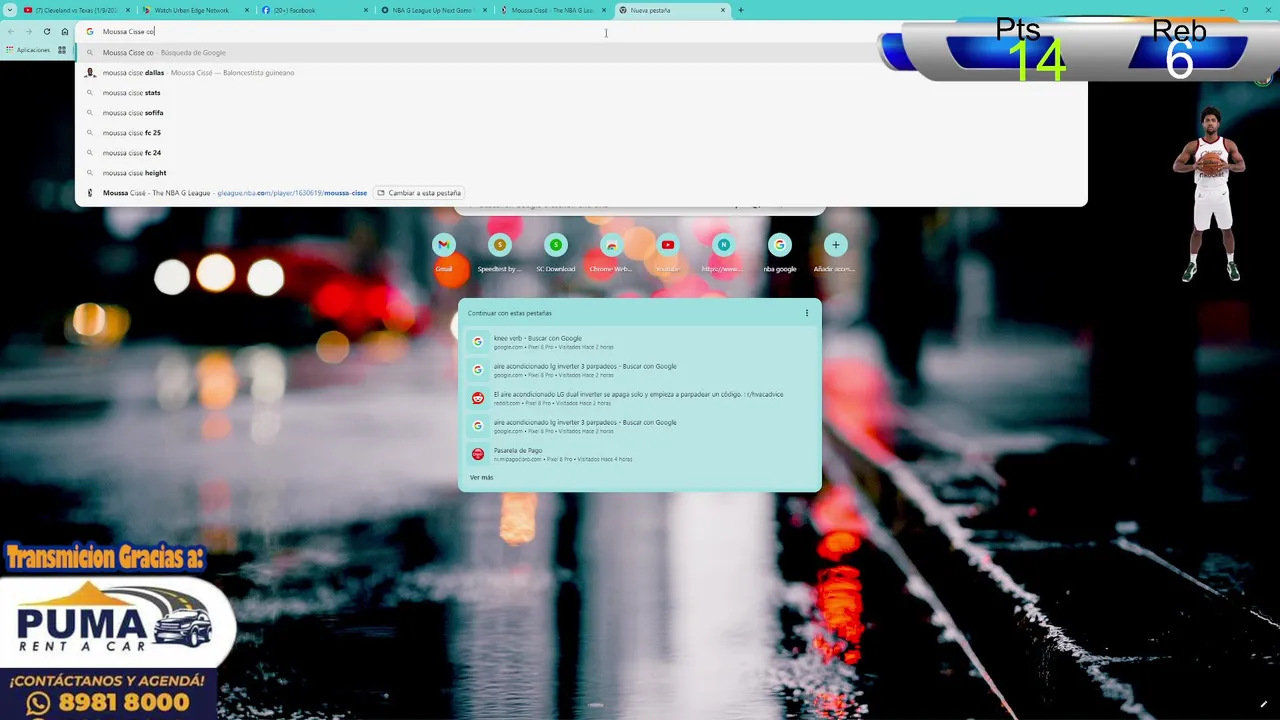Close the Watch Urban Edge Network tab
Image resolution: width=1280 pixels, height=720 pixels.
tap(247, 10)
